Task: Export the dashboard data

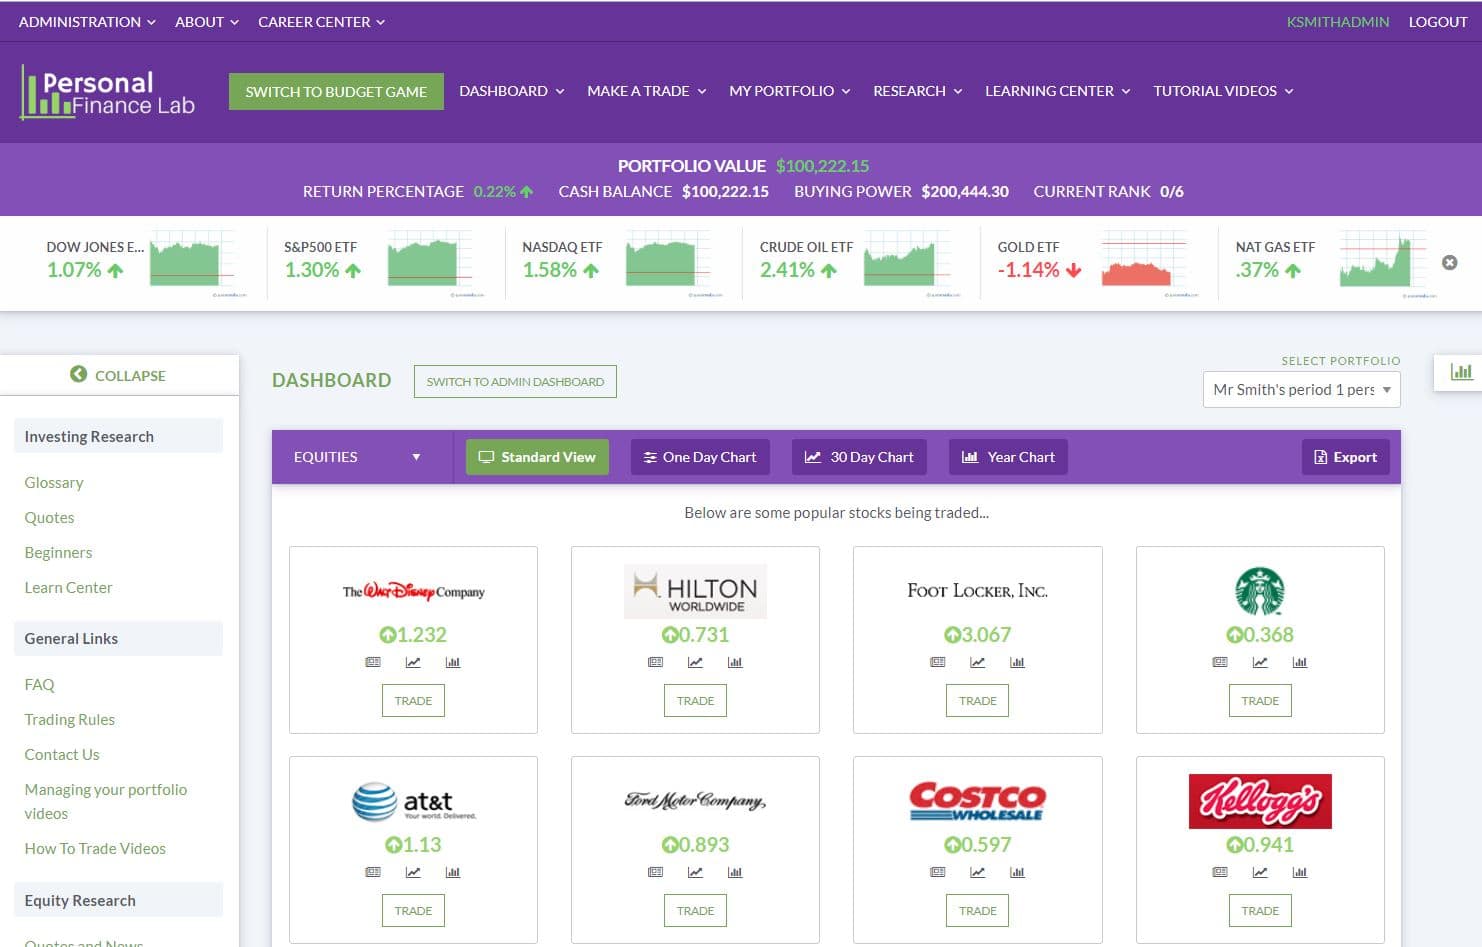Action: [x=1345, y=457]
